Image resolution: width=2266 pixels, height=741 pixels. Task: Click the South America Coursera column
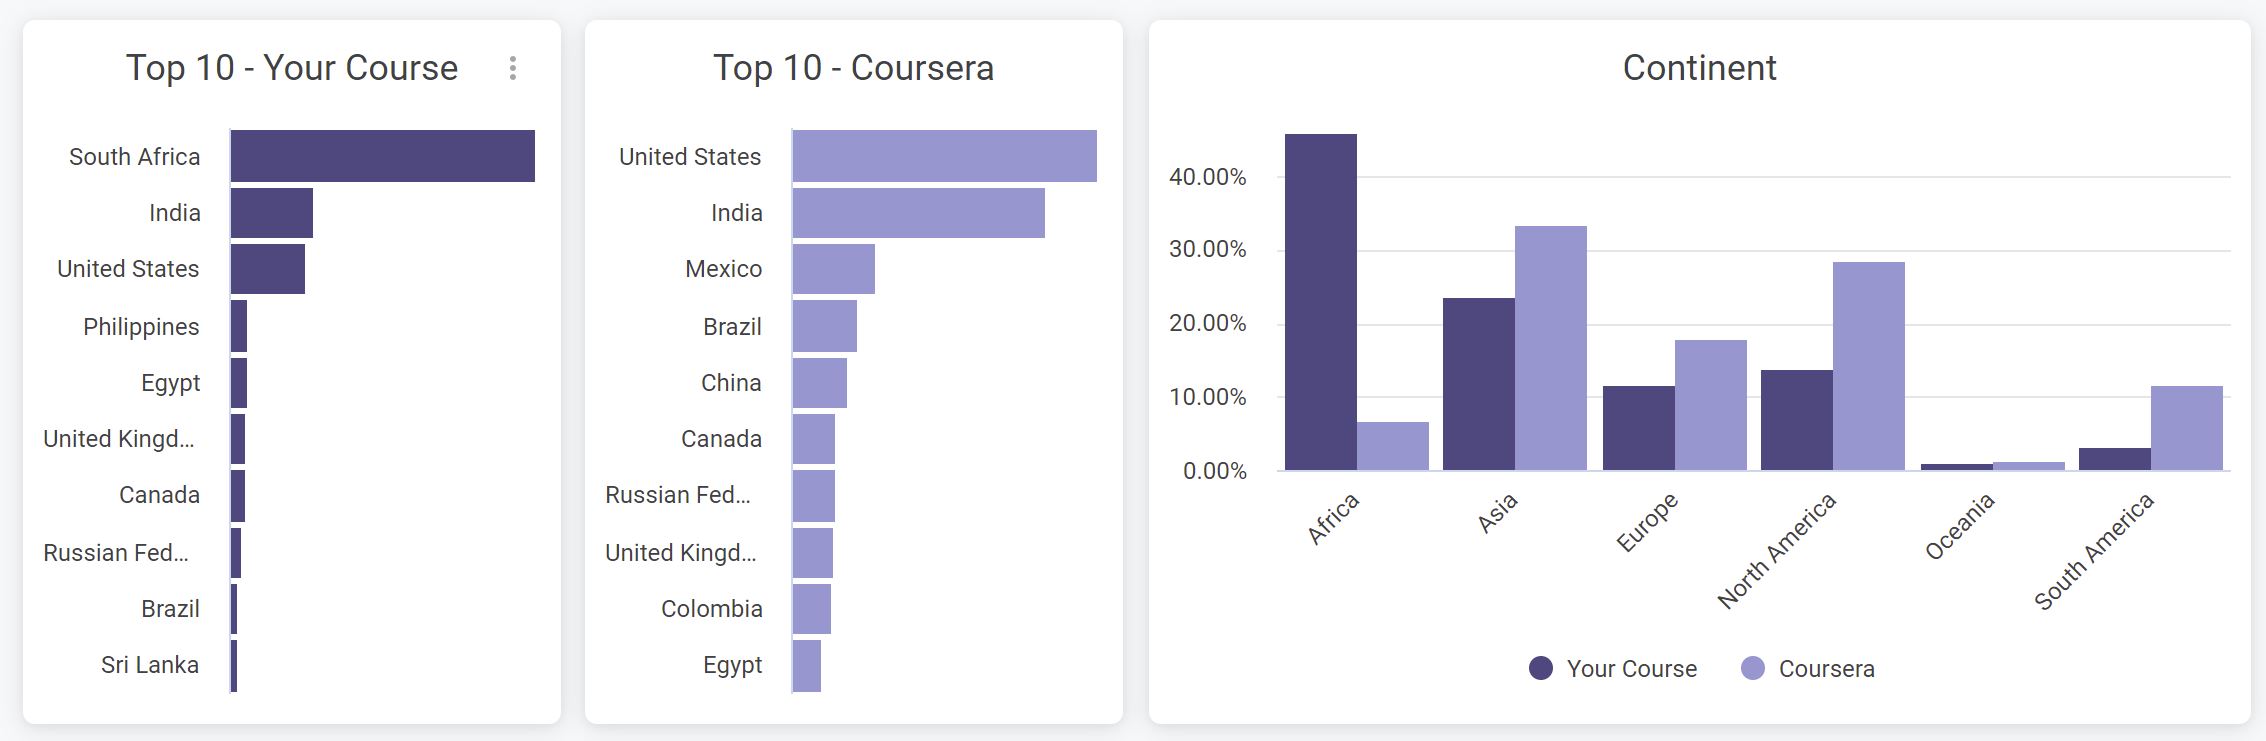(x=2186, y=428)
